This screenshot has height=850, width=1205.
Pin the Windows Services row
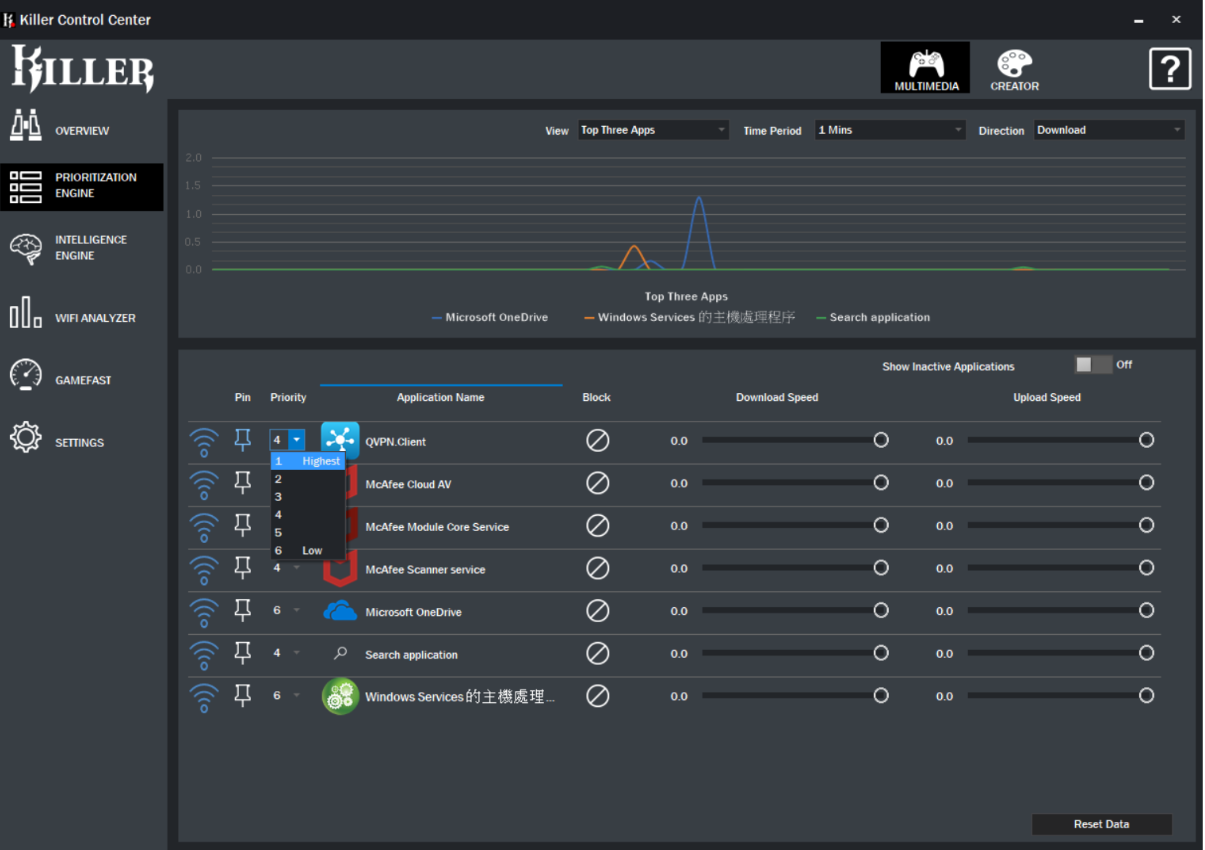pyautogui.click(x=242, y=696)
